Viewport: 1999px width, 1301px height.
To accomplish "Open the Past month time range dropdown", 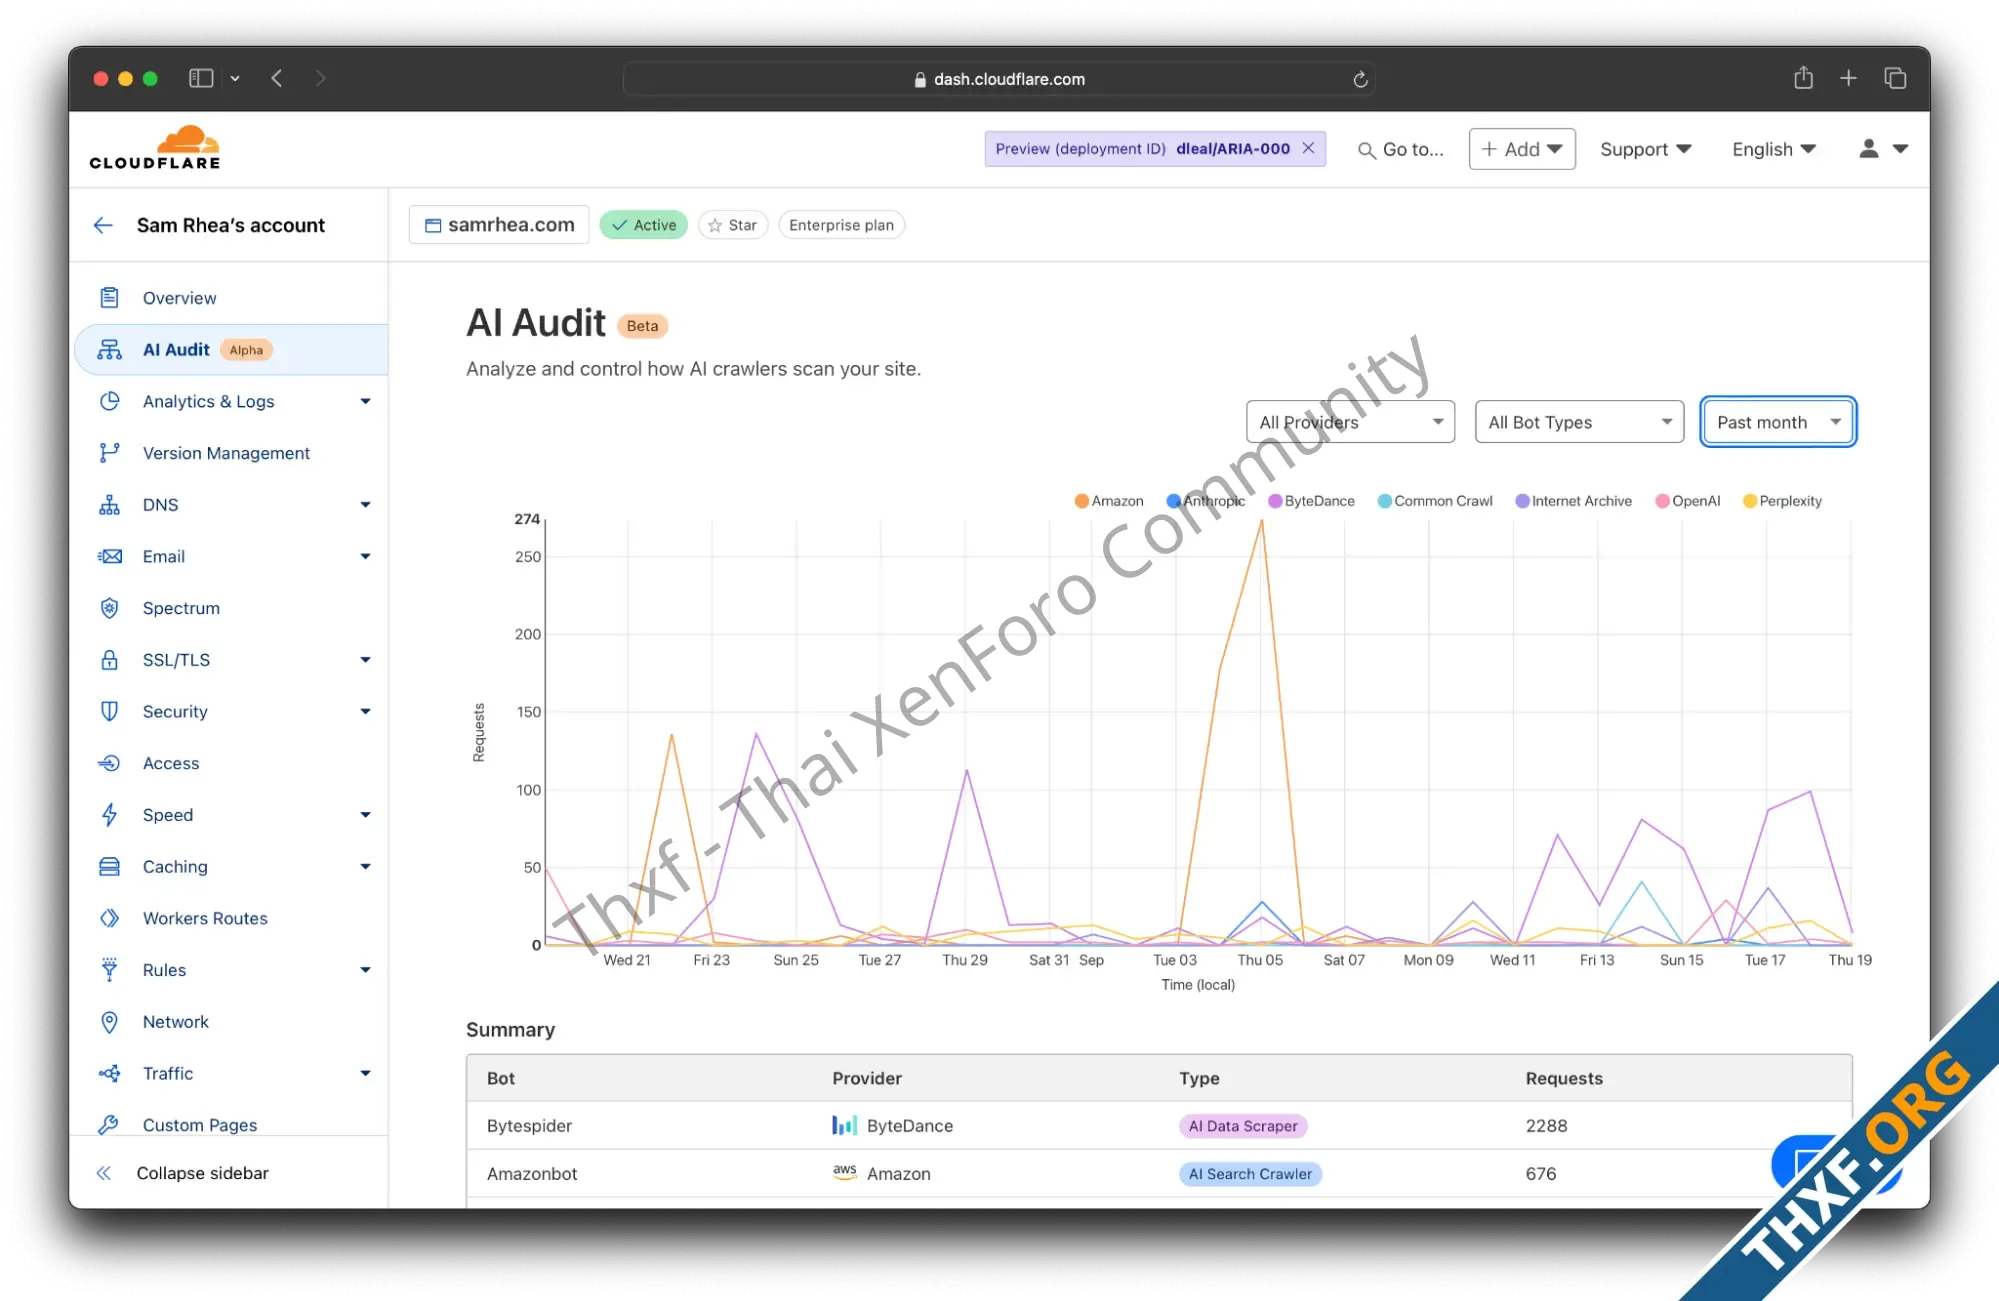I will pyautogui.click(x=1778, y=422).
